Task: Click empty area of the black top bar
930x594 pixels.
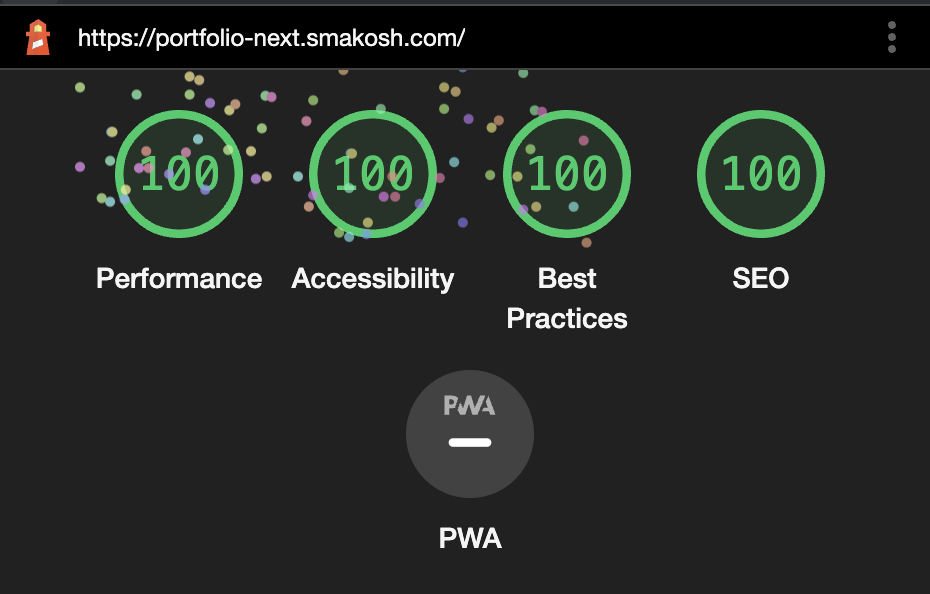Action: [x=680, y=38]
